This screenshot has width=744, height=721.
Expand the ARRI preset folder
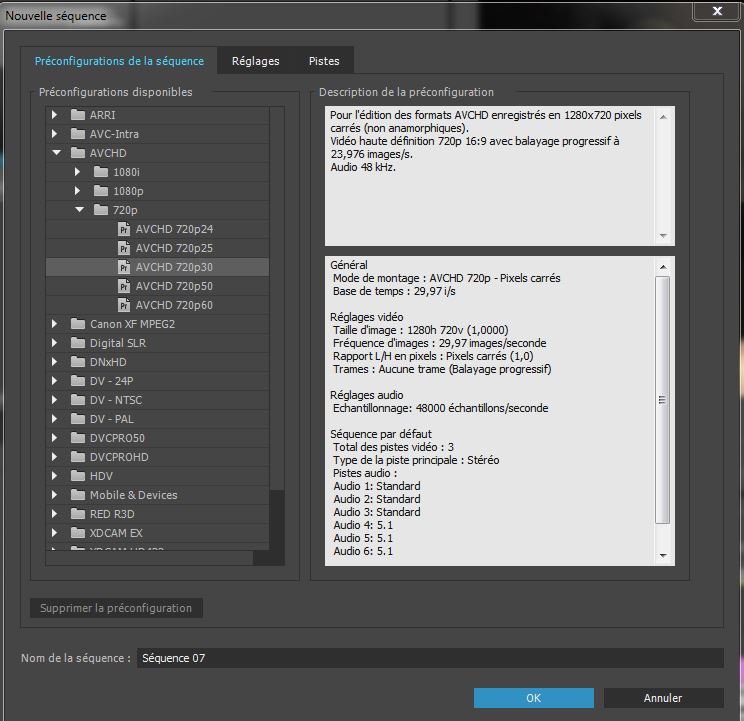tap(55, 115)
